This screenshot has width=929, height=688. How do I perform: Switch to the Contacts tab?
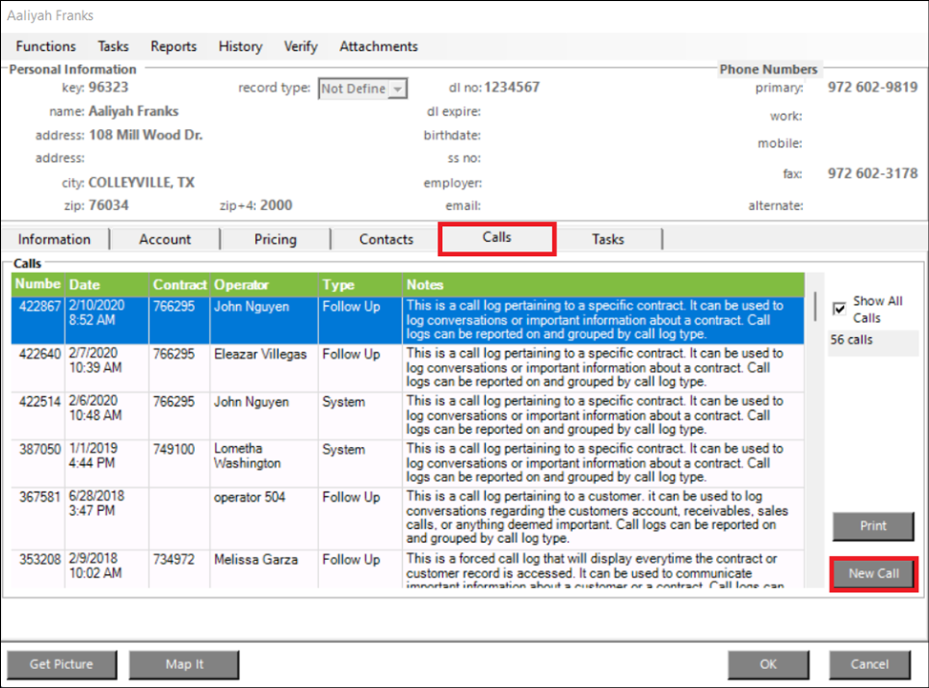(x=386, y=239)
